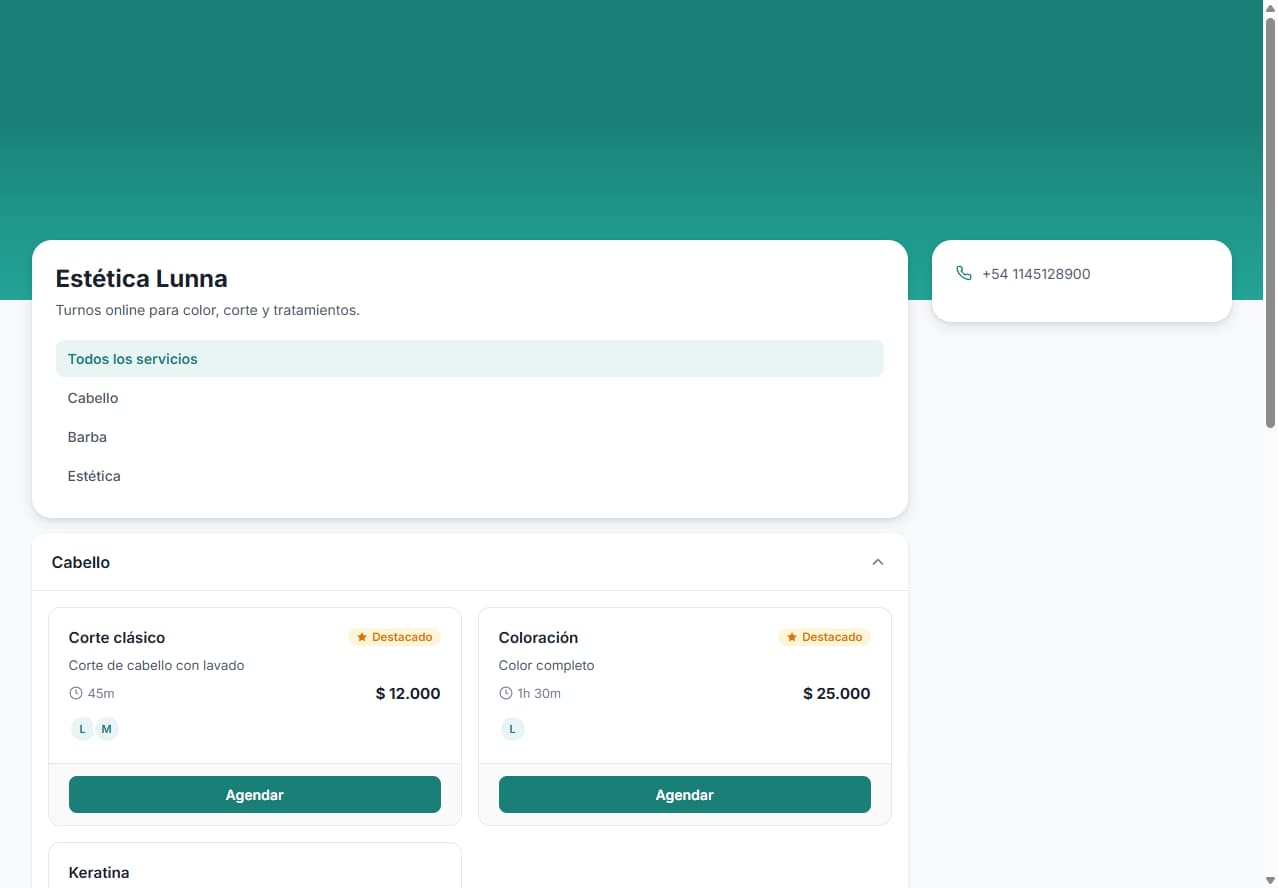Image resolution: width=1278 pixels, height=888 pixels.
Task: Click the Corte clásico service title
Action: (117, 638)
